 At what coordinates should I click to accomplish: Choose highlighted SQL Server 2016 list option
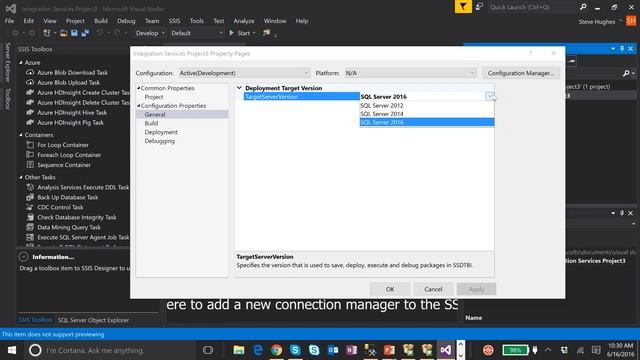point(427,122)
